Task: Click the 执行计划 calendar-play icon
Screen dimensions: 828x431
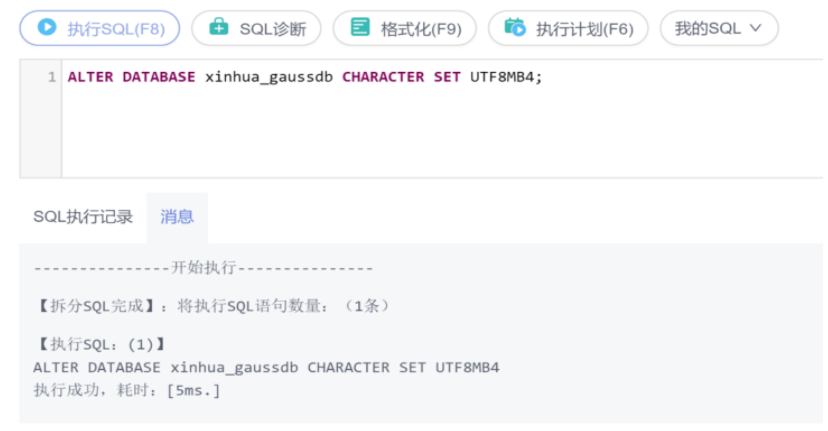Action: point(515,28)
